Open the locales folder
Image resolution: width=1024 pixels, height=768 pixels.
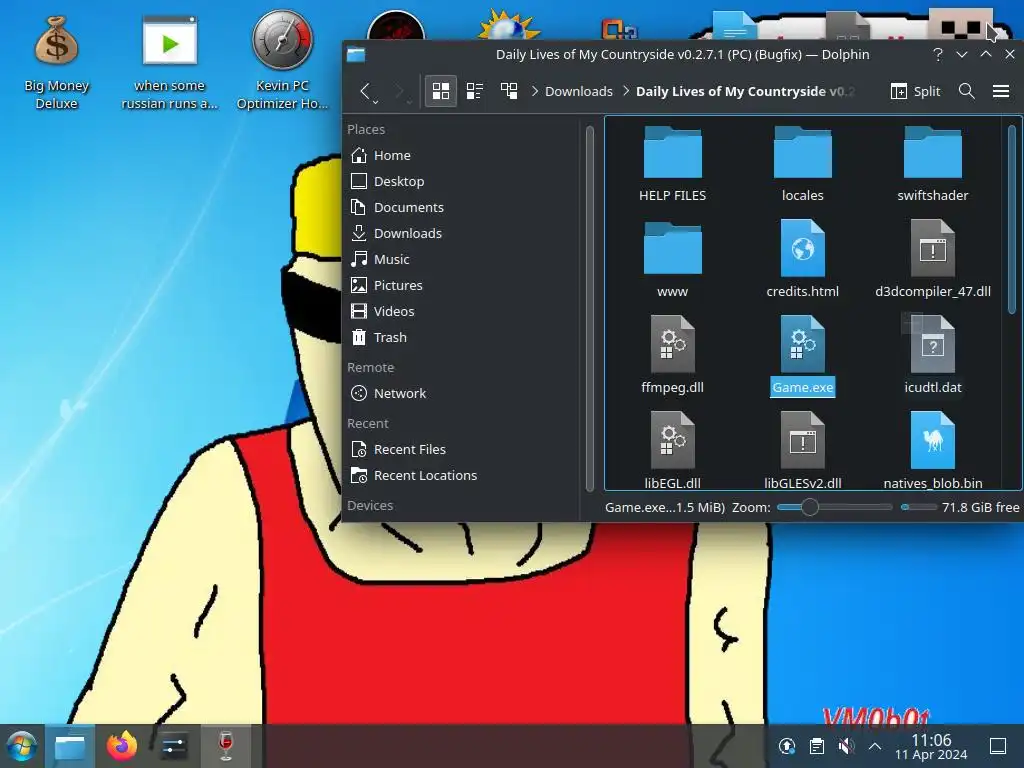point(802,163)
